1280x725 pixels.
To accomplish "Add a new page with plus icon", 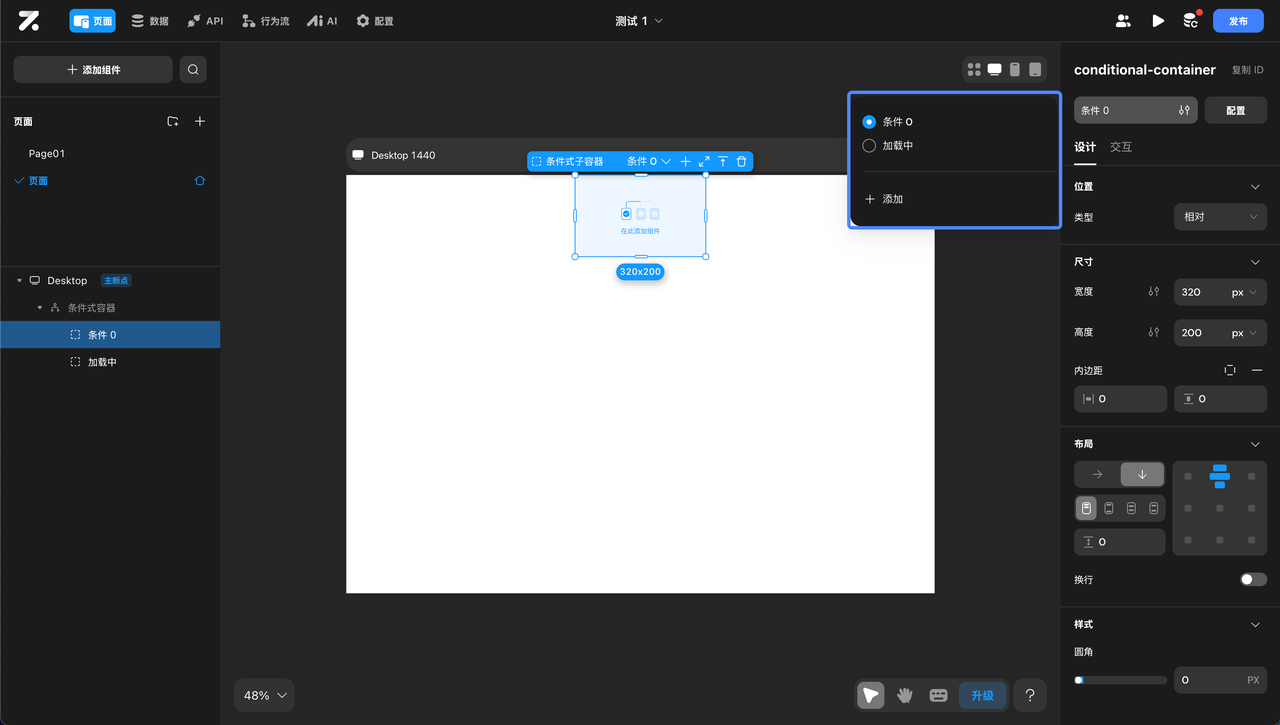I will [x=200, y=121].
